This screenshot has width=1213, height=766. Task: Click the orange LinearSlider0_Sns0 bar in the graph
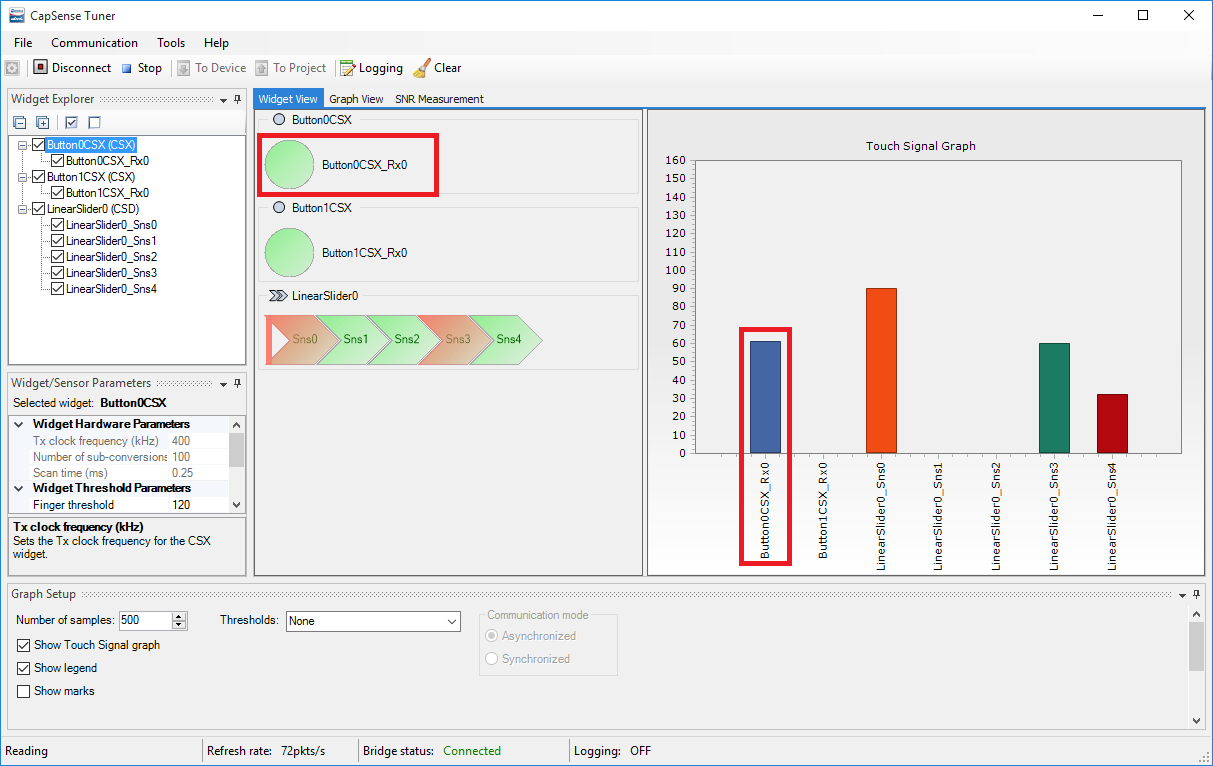click(881, 370)
